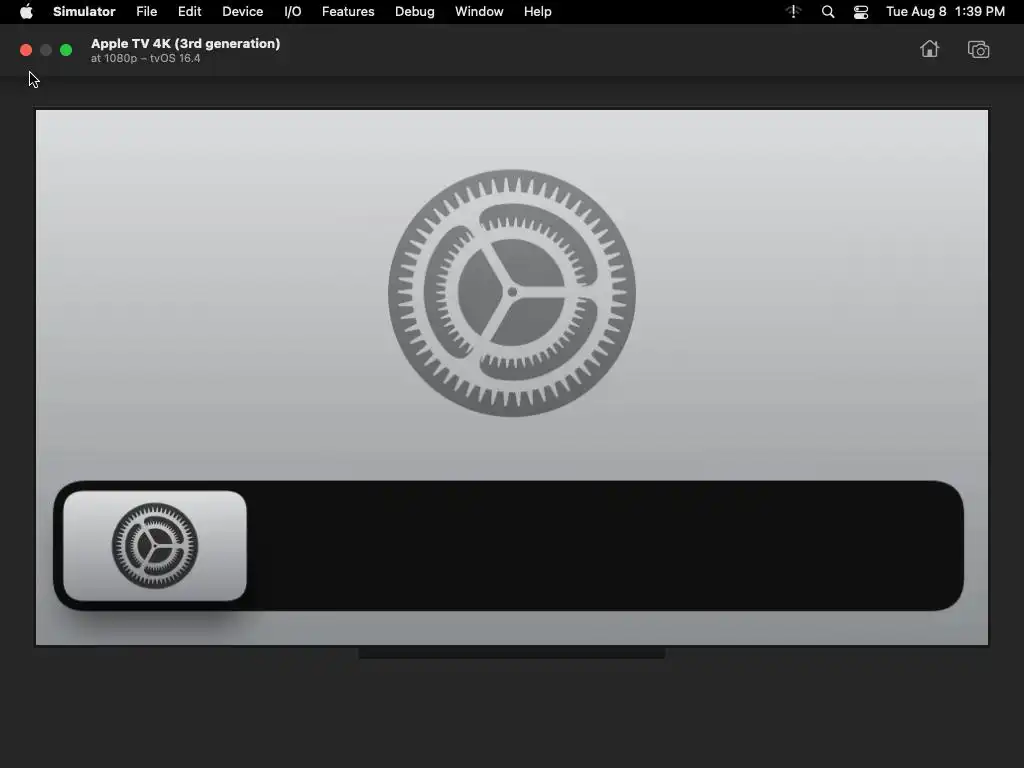
Task: Open the File menu
Action: point(146,12)
